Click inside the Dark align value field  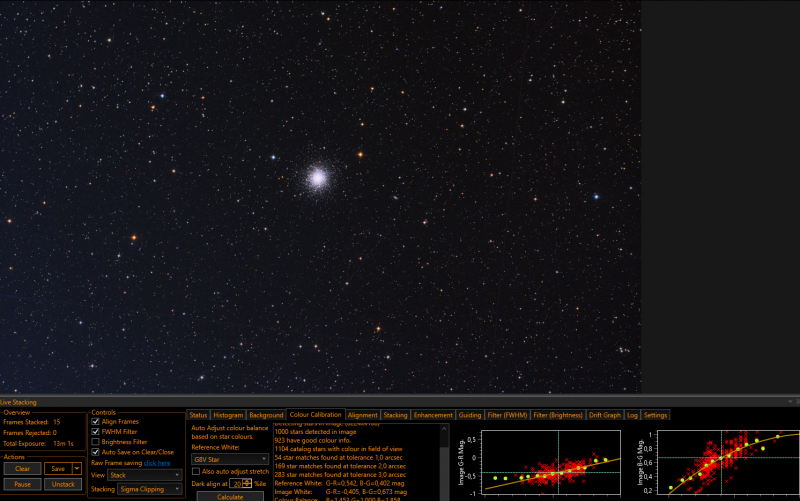pyautogui.click(x=236, y=483)
